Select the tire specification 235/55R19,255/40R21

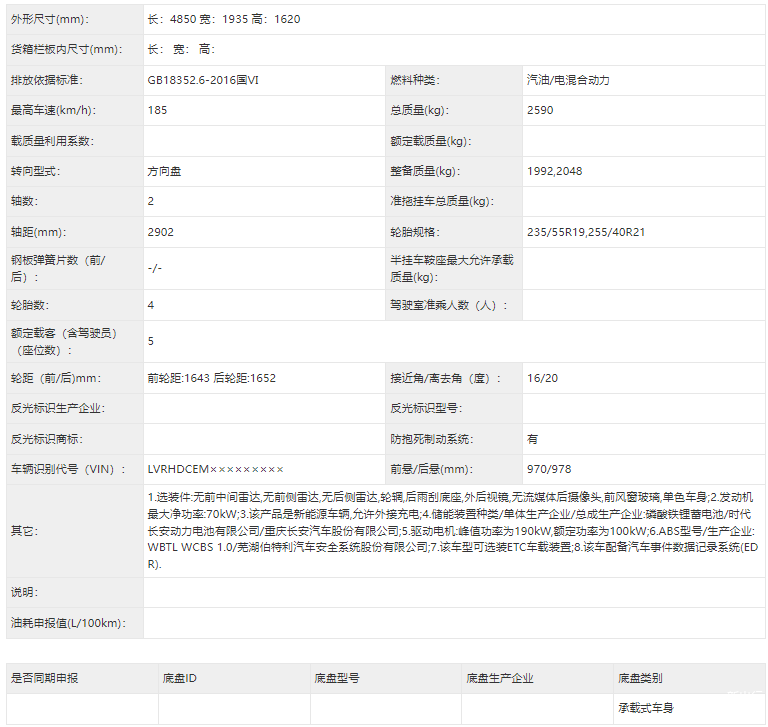pos(586,232)
